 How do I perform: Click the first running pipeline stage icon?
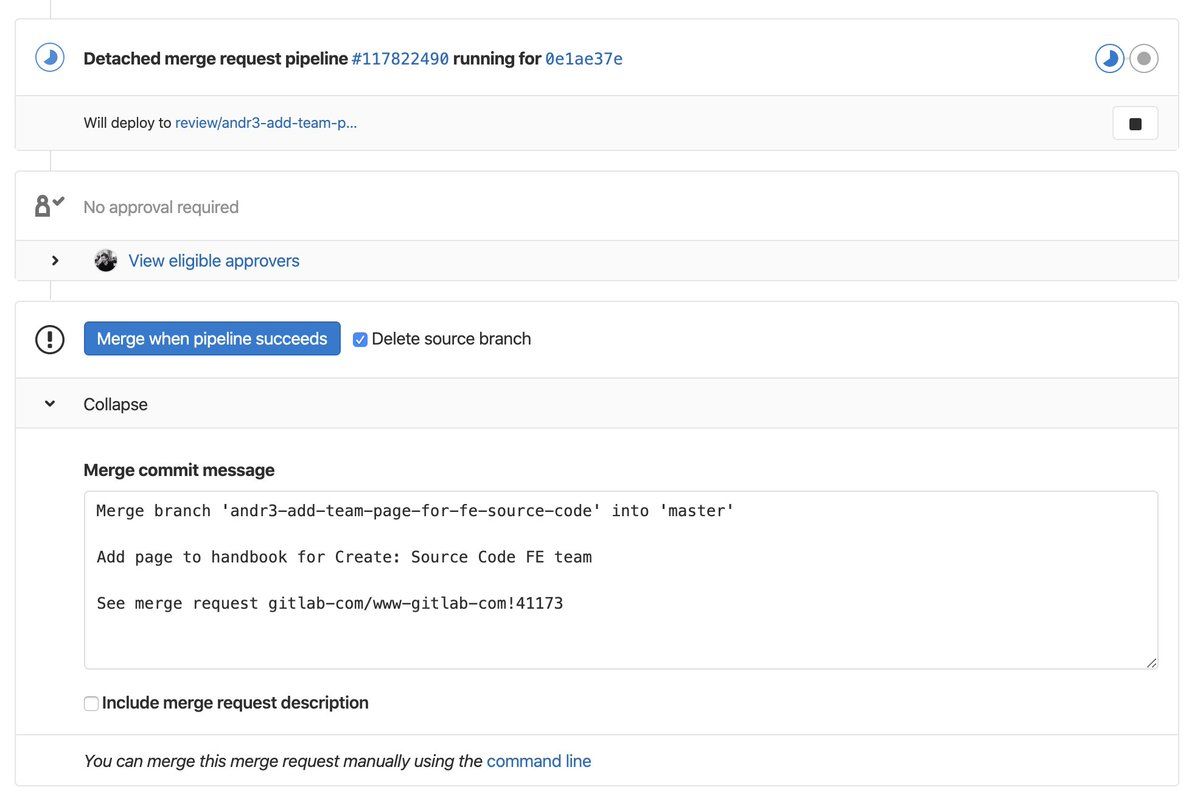tap(1109, 58)
